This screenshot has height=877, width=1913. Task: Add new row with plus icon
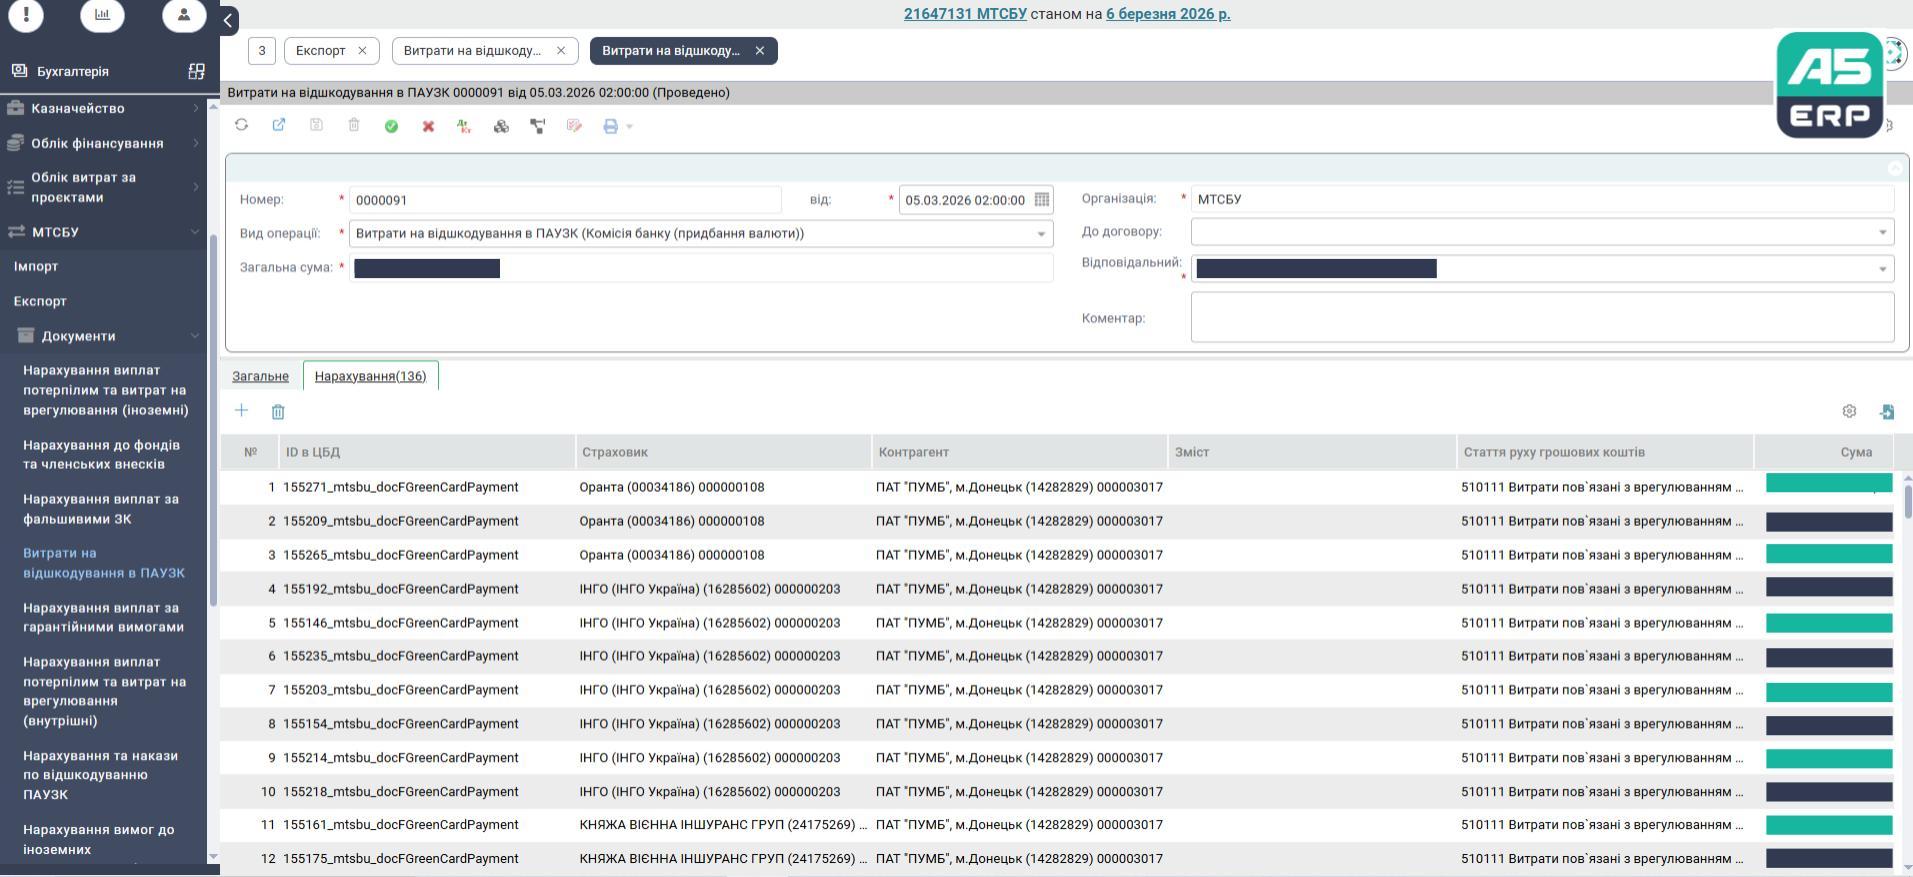point(241,411)
